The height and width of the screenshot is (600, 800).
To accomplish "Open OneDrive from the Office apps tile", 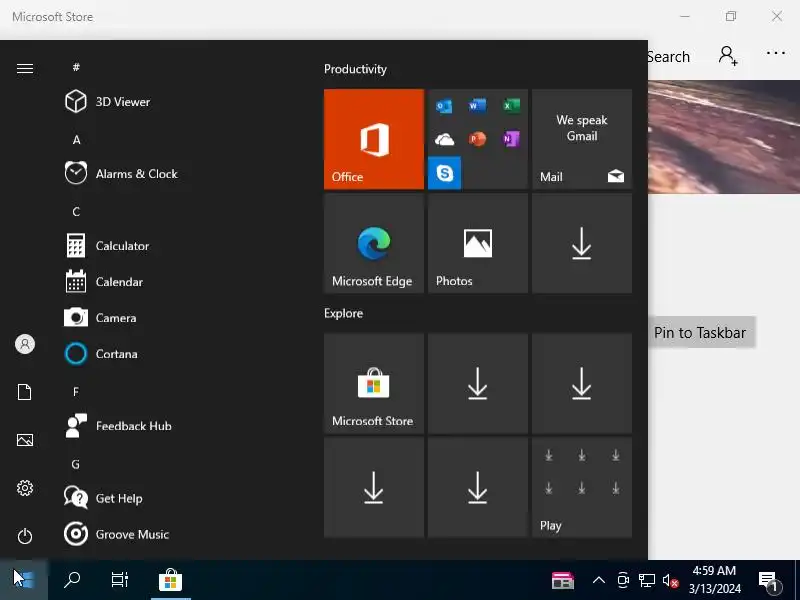I will click(444, 139).
